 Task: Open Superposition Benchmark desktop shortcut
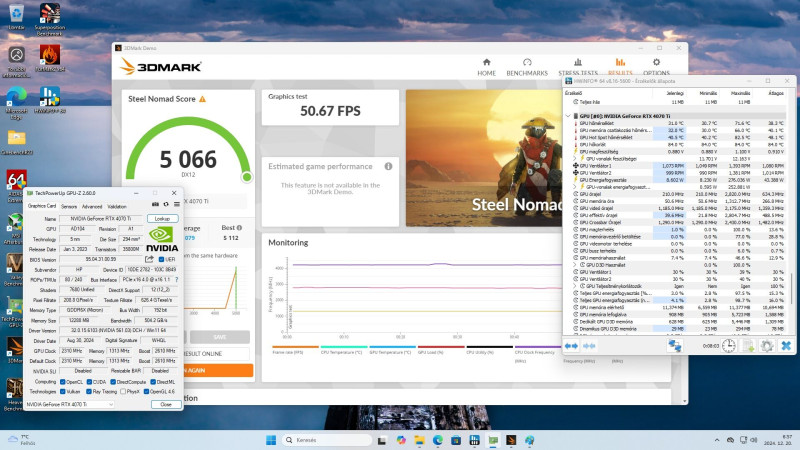pyautogui.click(x=49, y=19)
